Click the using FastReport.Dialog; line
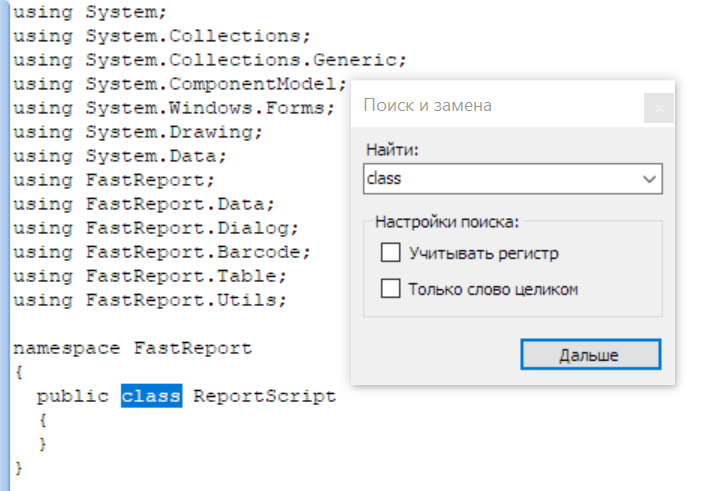The width and height of the screenshot is (721, 491). coord(156,228)
